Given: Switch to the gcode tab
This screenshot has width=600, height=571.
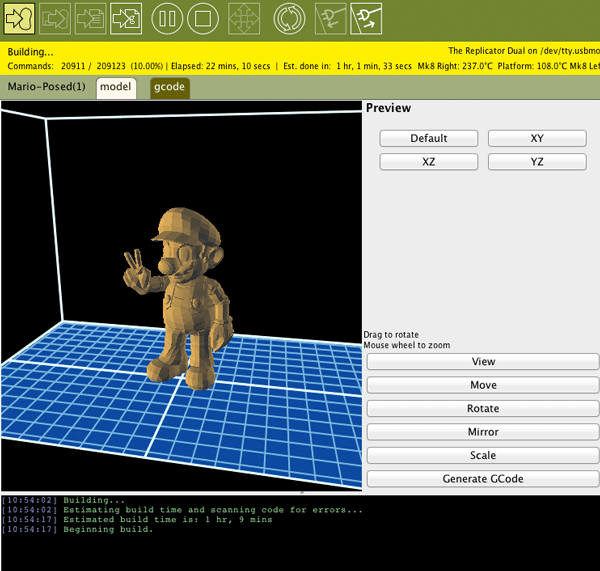Looking at the screenshot, I should pos(170,88).
